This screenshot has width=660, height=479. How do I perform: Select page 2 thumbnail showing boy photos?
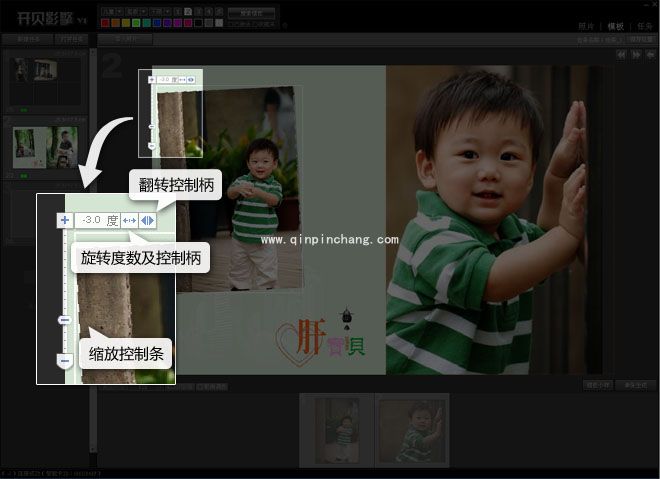(45, 147)
